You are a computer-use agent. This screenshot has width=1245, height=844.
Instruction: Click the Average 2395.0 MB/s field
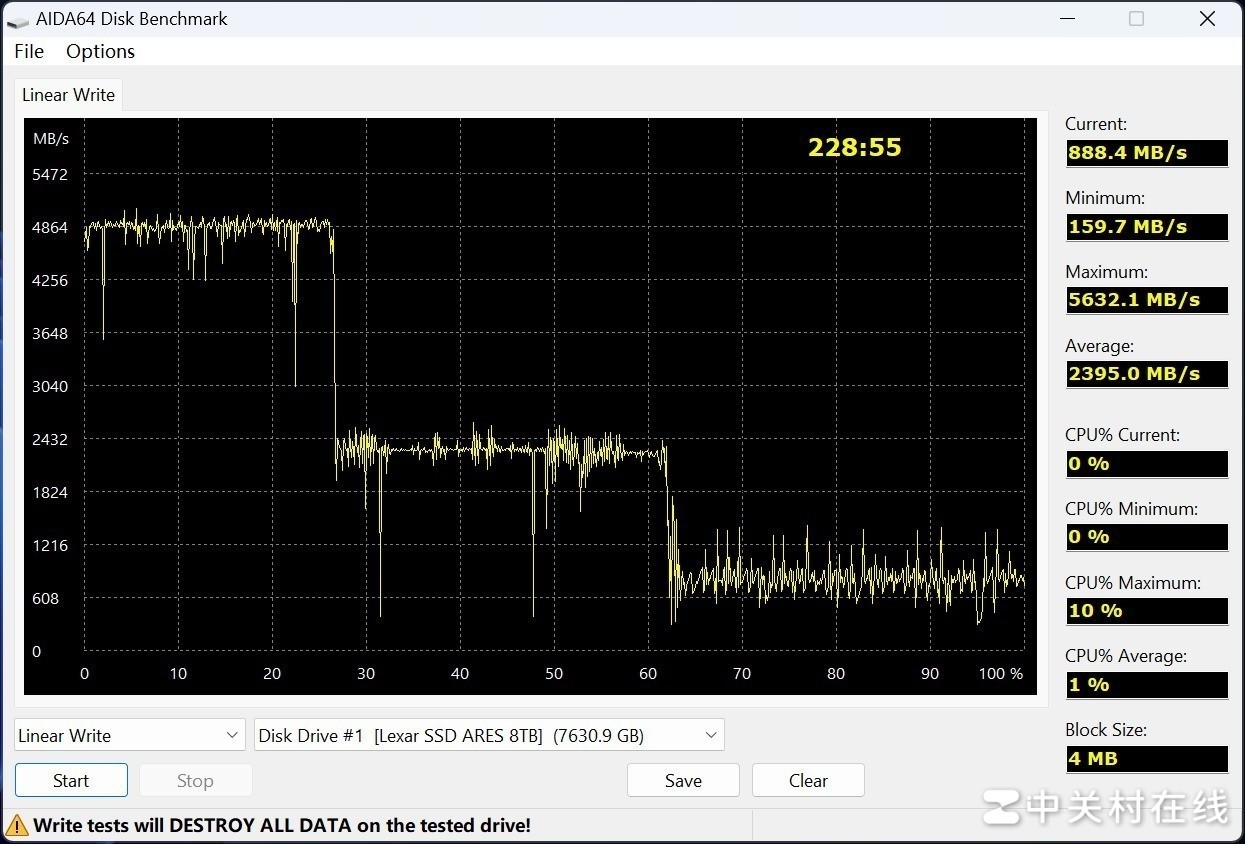tap(1146, 374)
